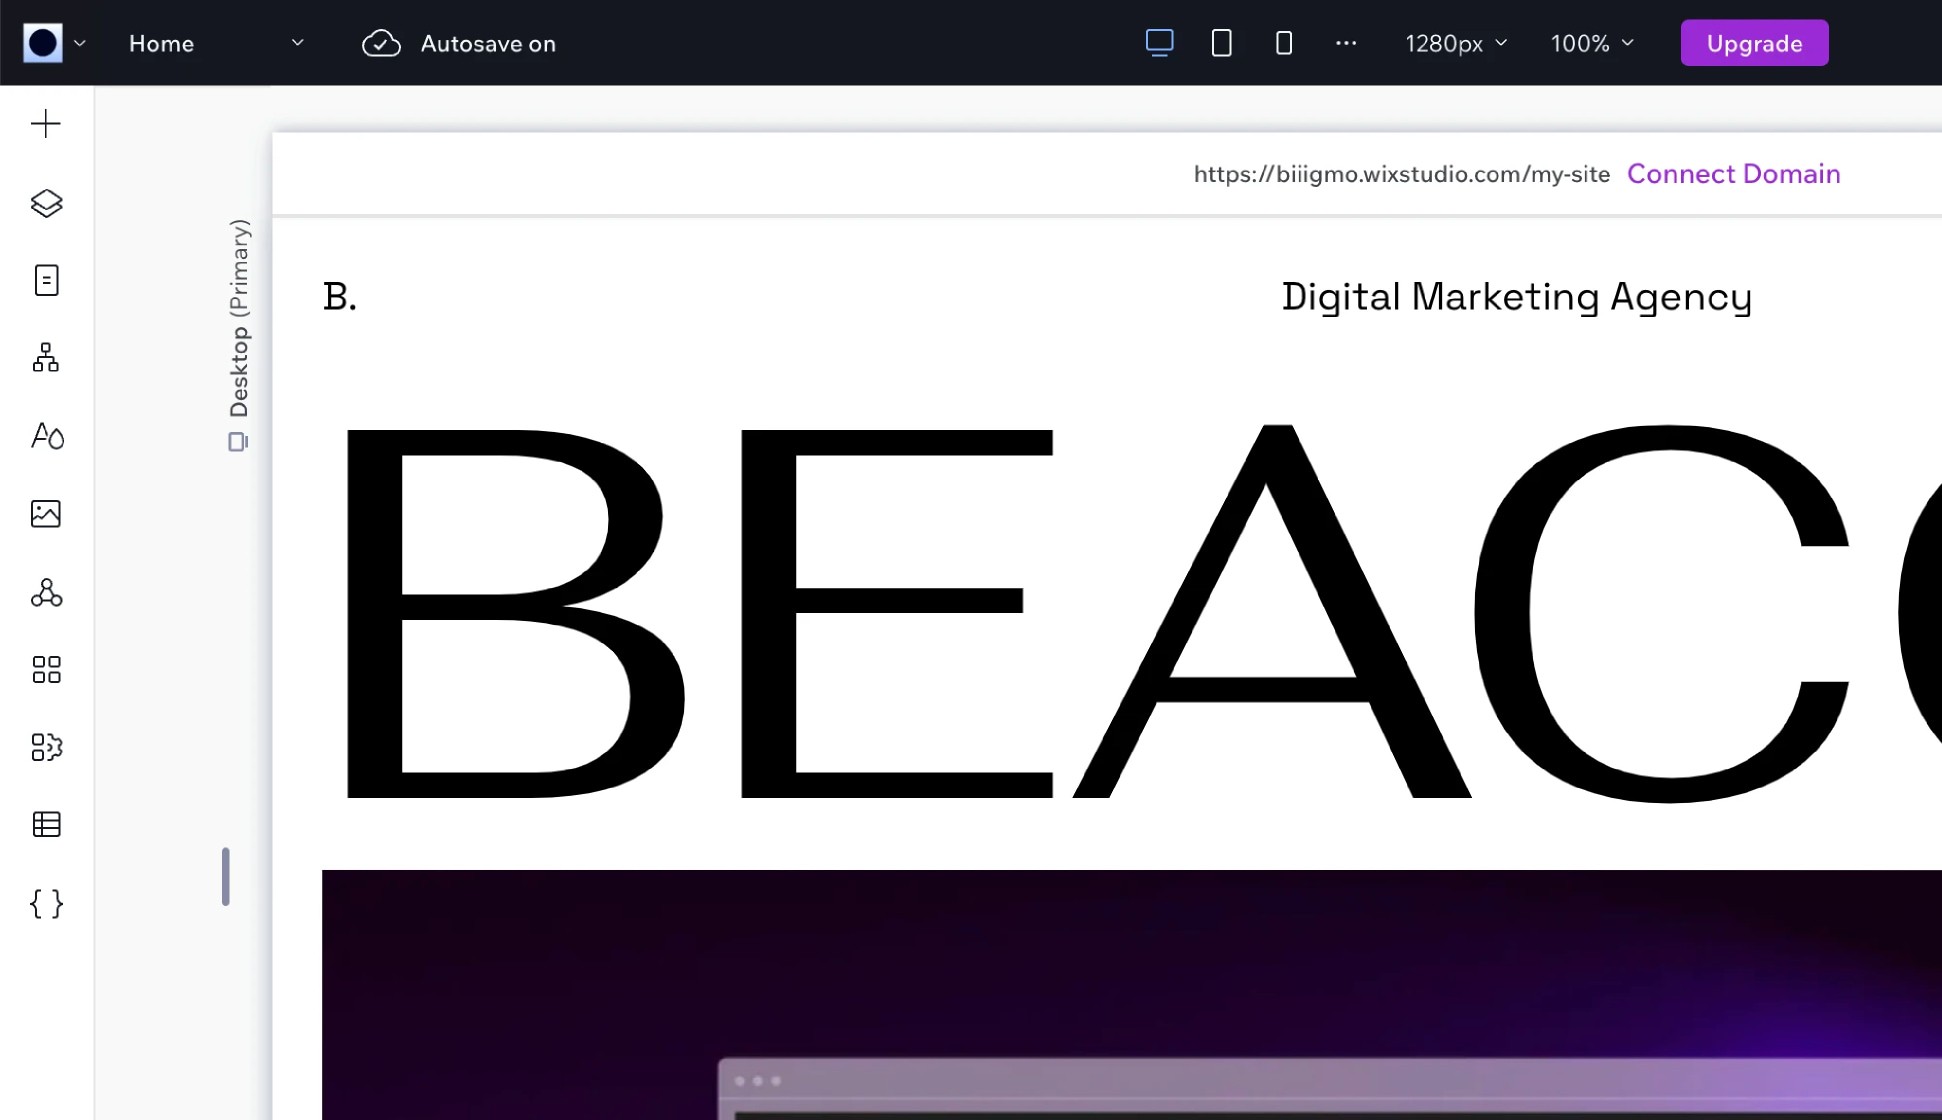Open the Code curly braces icon

pos(46,904)
